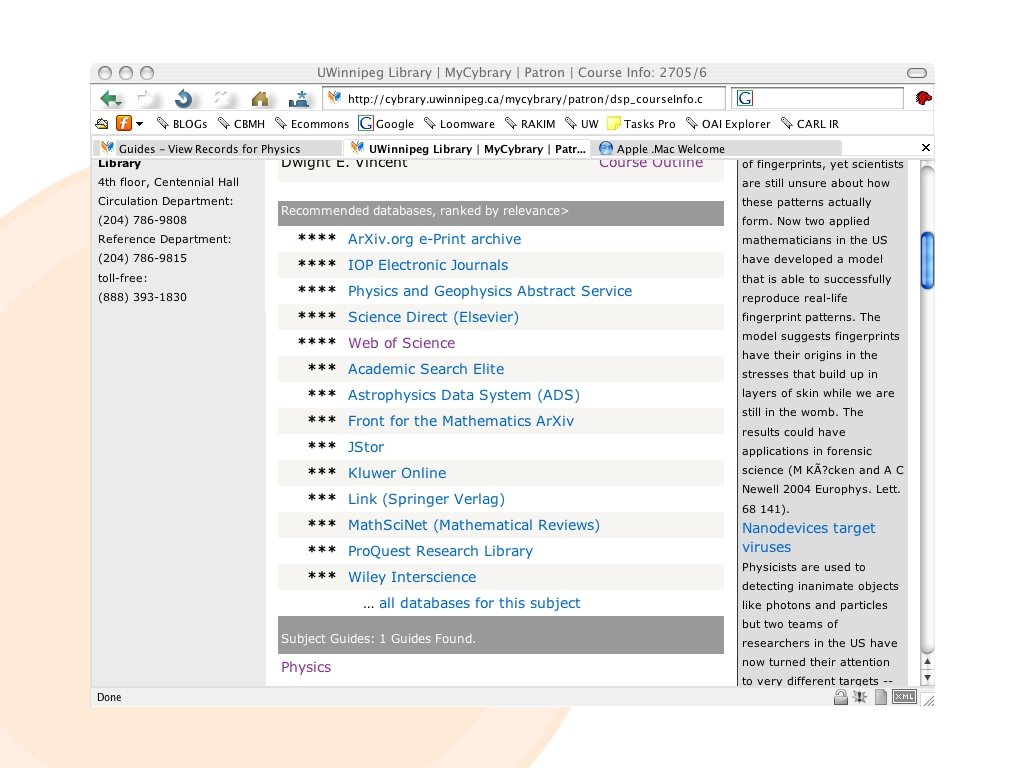
Task: Open the Physics subject guide link
Action: (x=306, y=667)
